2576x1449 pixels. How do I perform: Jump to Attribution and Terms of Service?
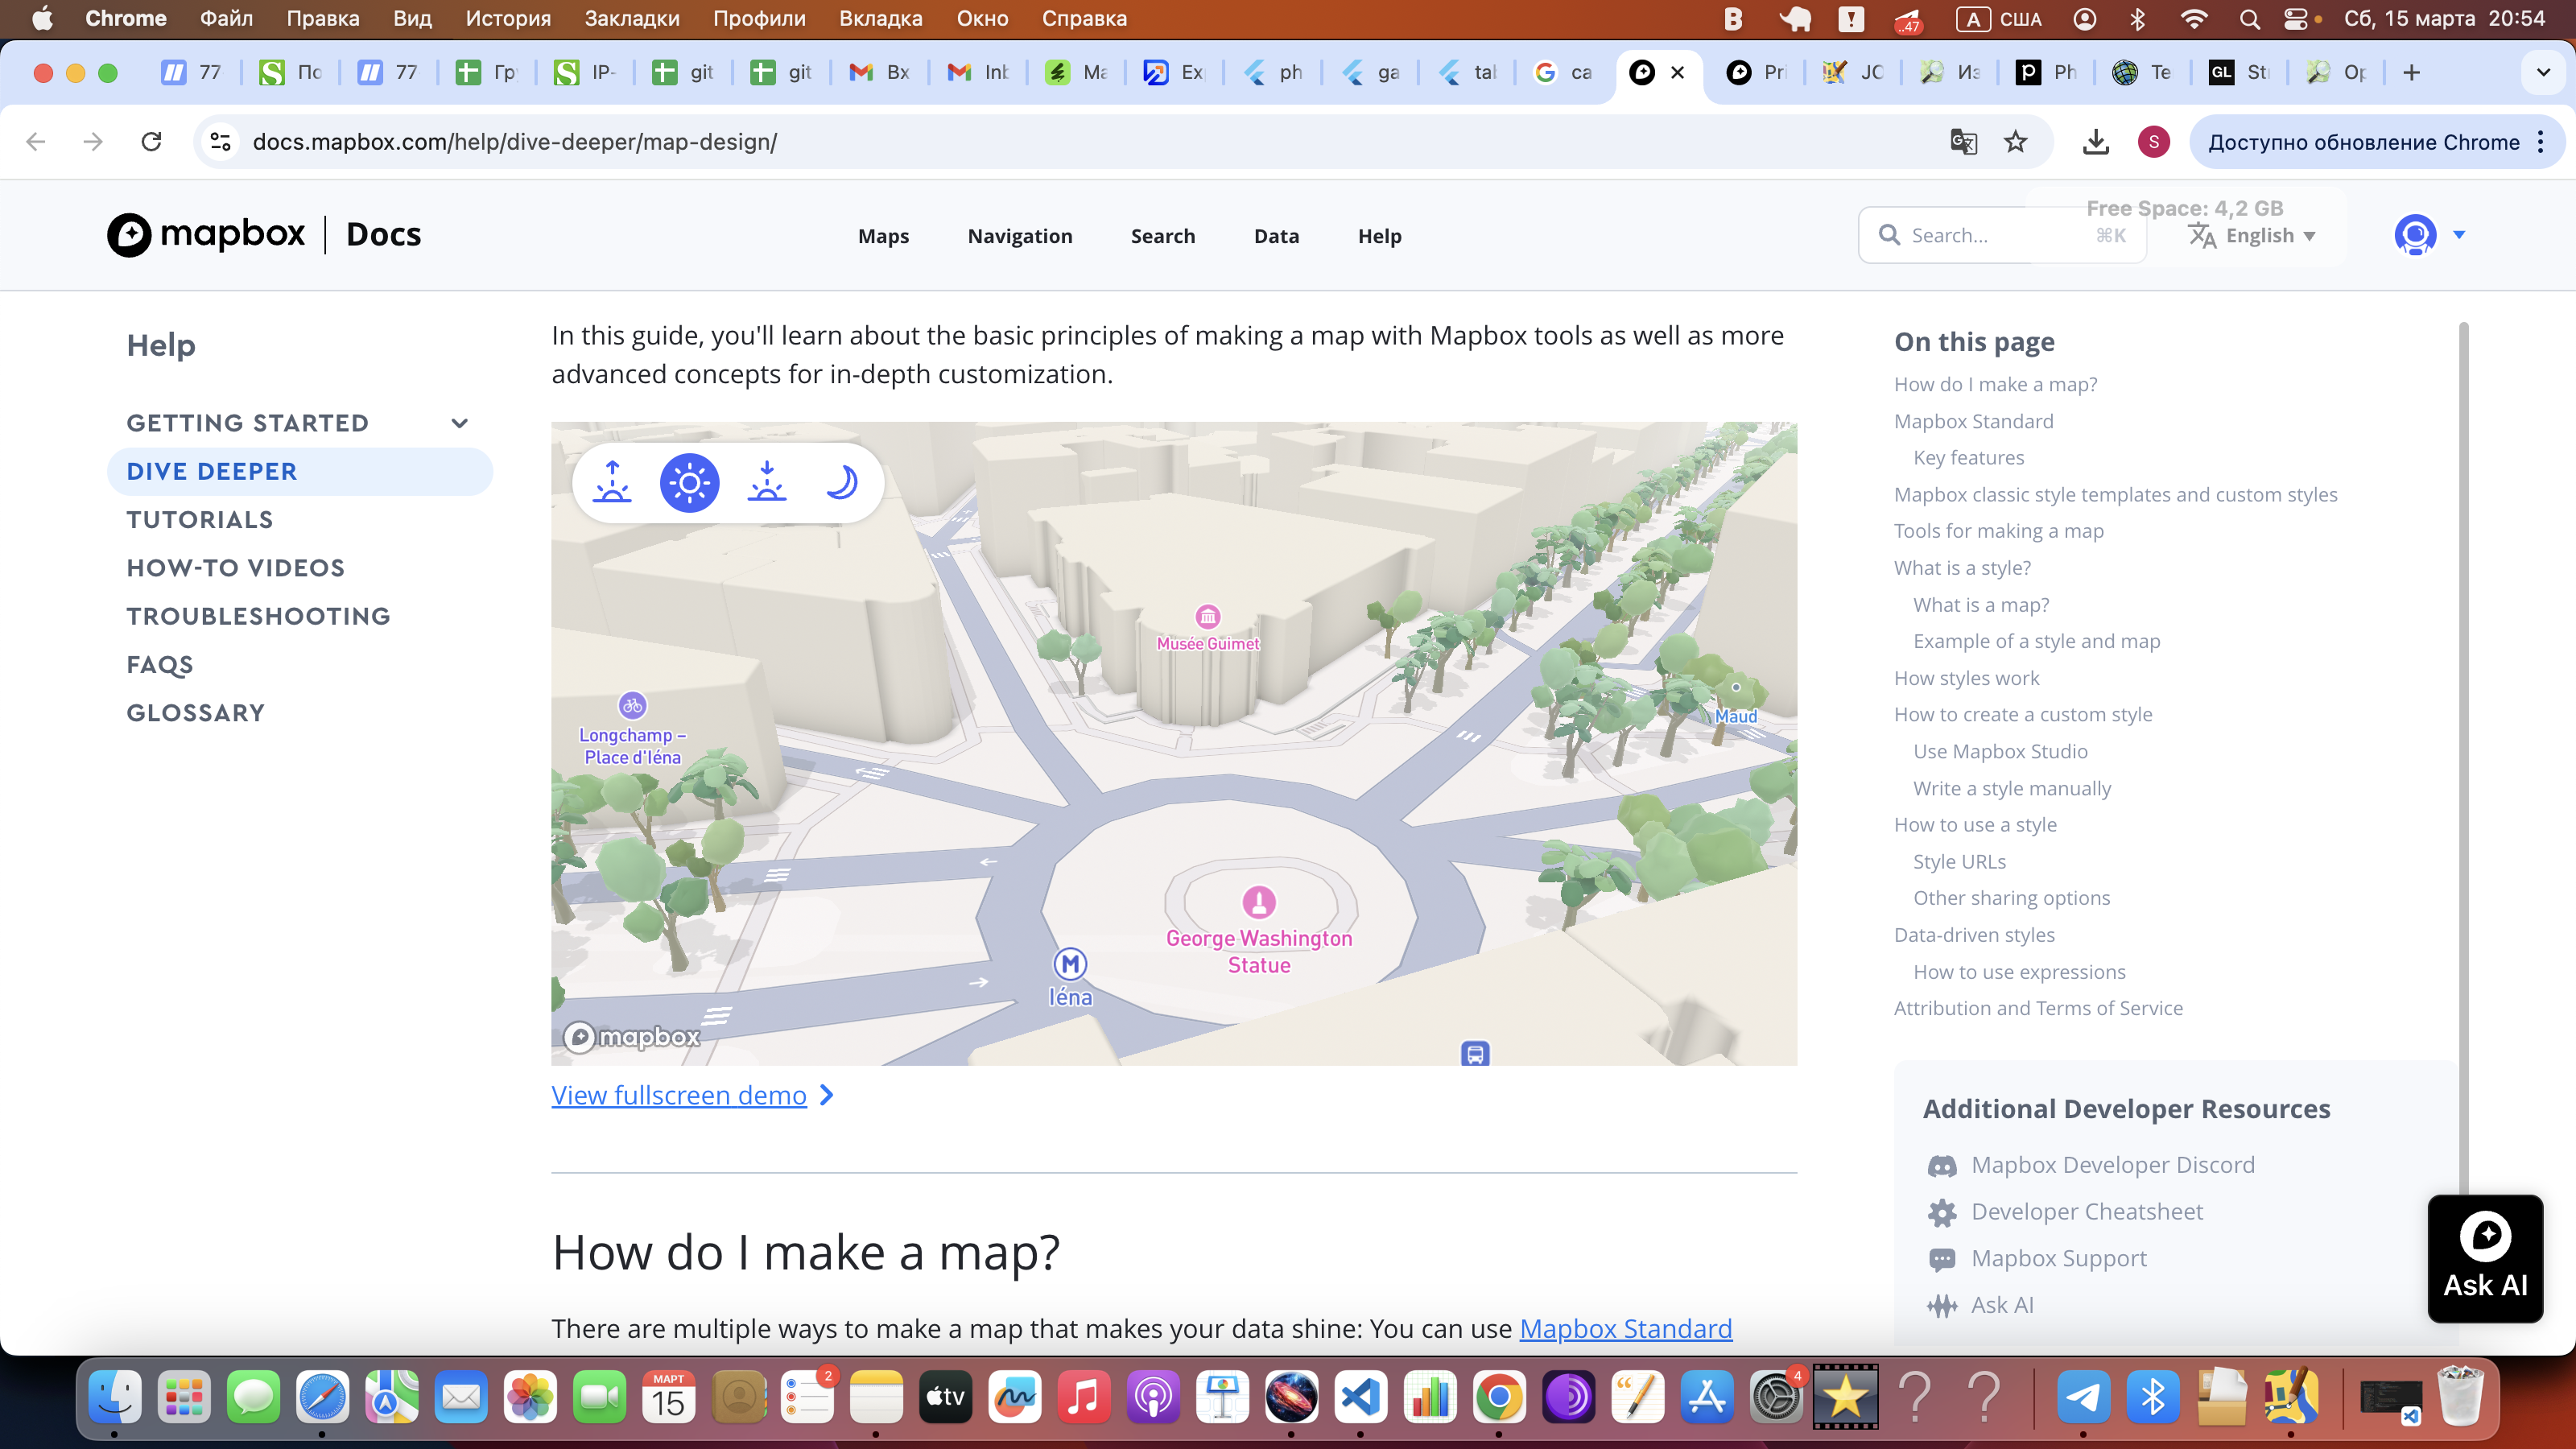point(2038,1008)
